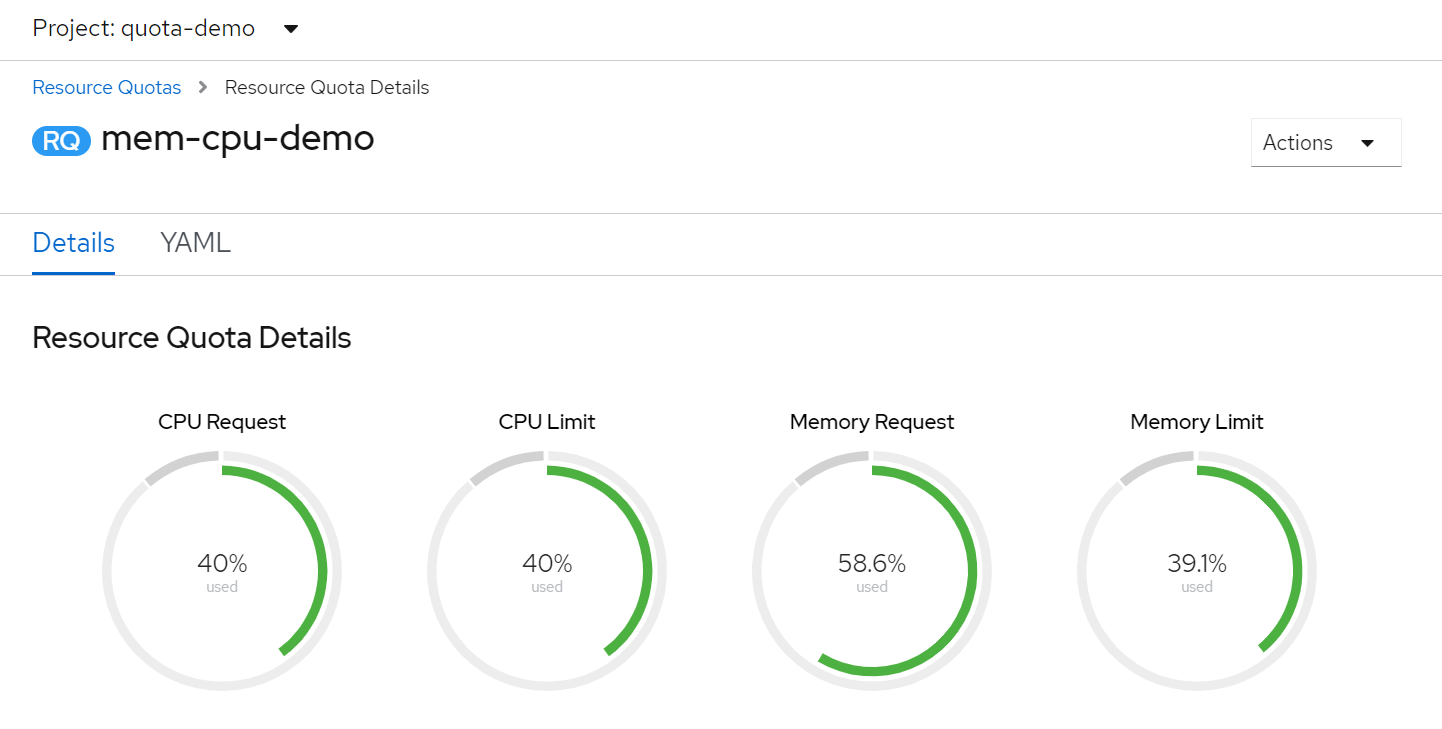
Task: Expand the project selector for mem-cpu-demo
Action: pos(165,29)
